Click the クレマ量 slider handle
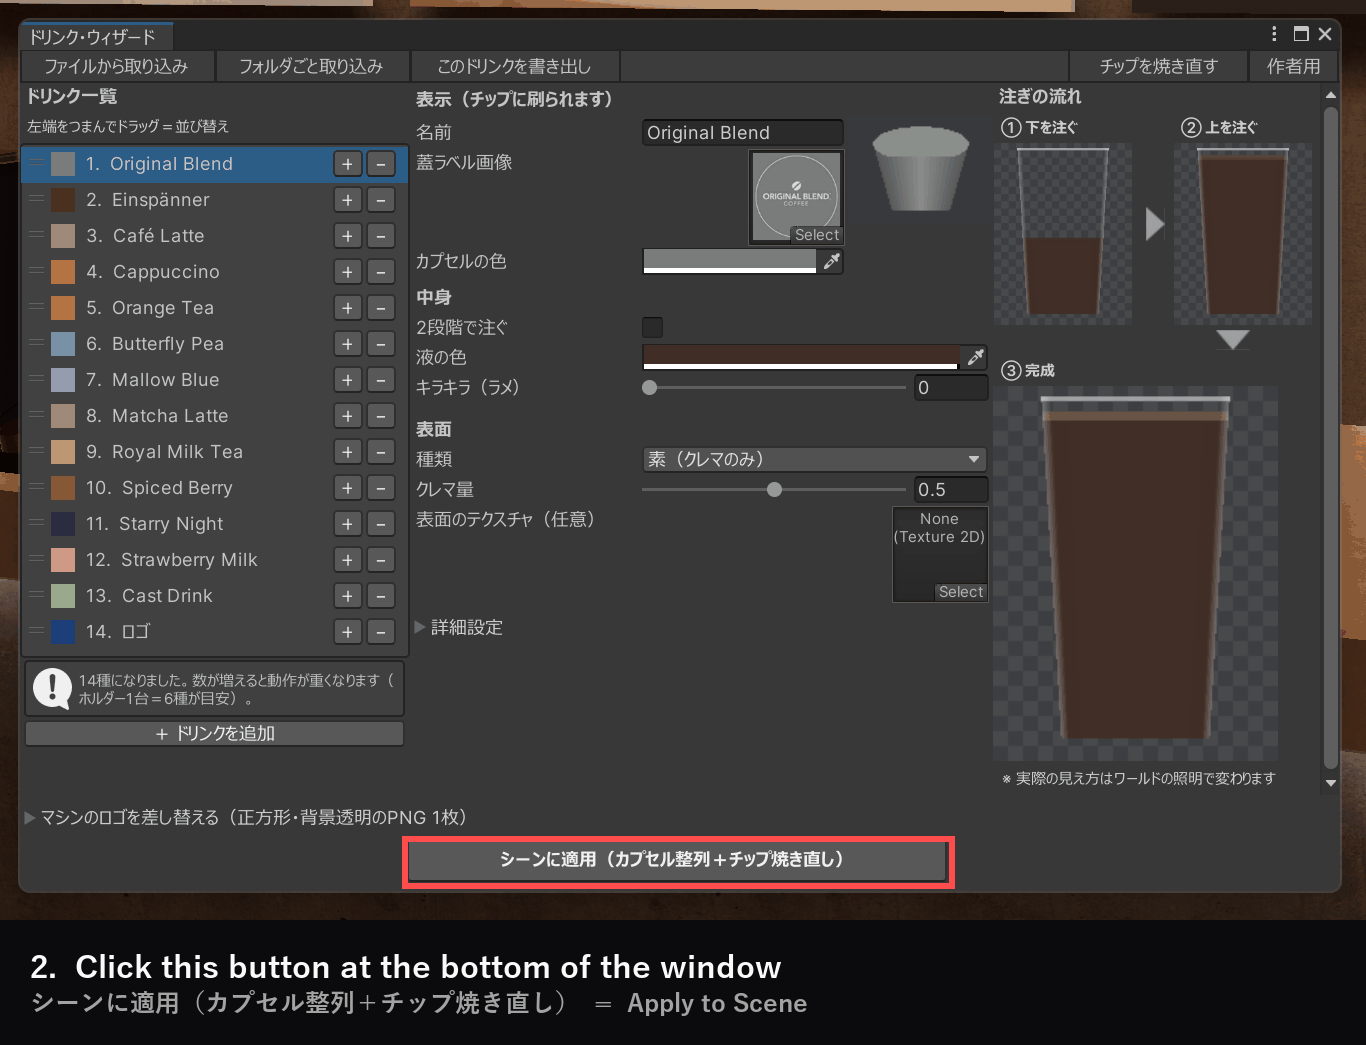 click(x=774, y=490)
